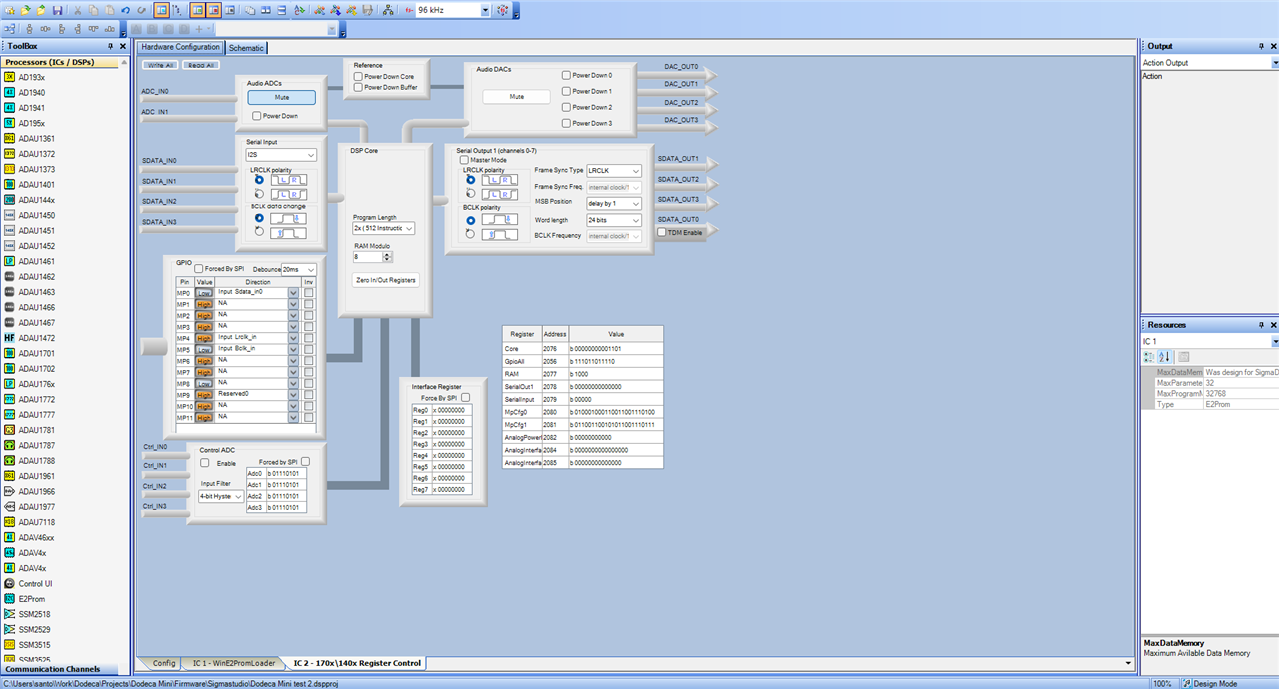This screenshot has width=1279, height=689.
Task: Click the Undo arrow icon
Action: [x=125, y=10]
